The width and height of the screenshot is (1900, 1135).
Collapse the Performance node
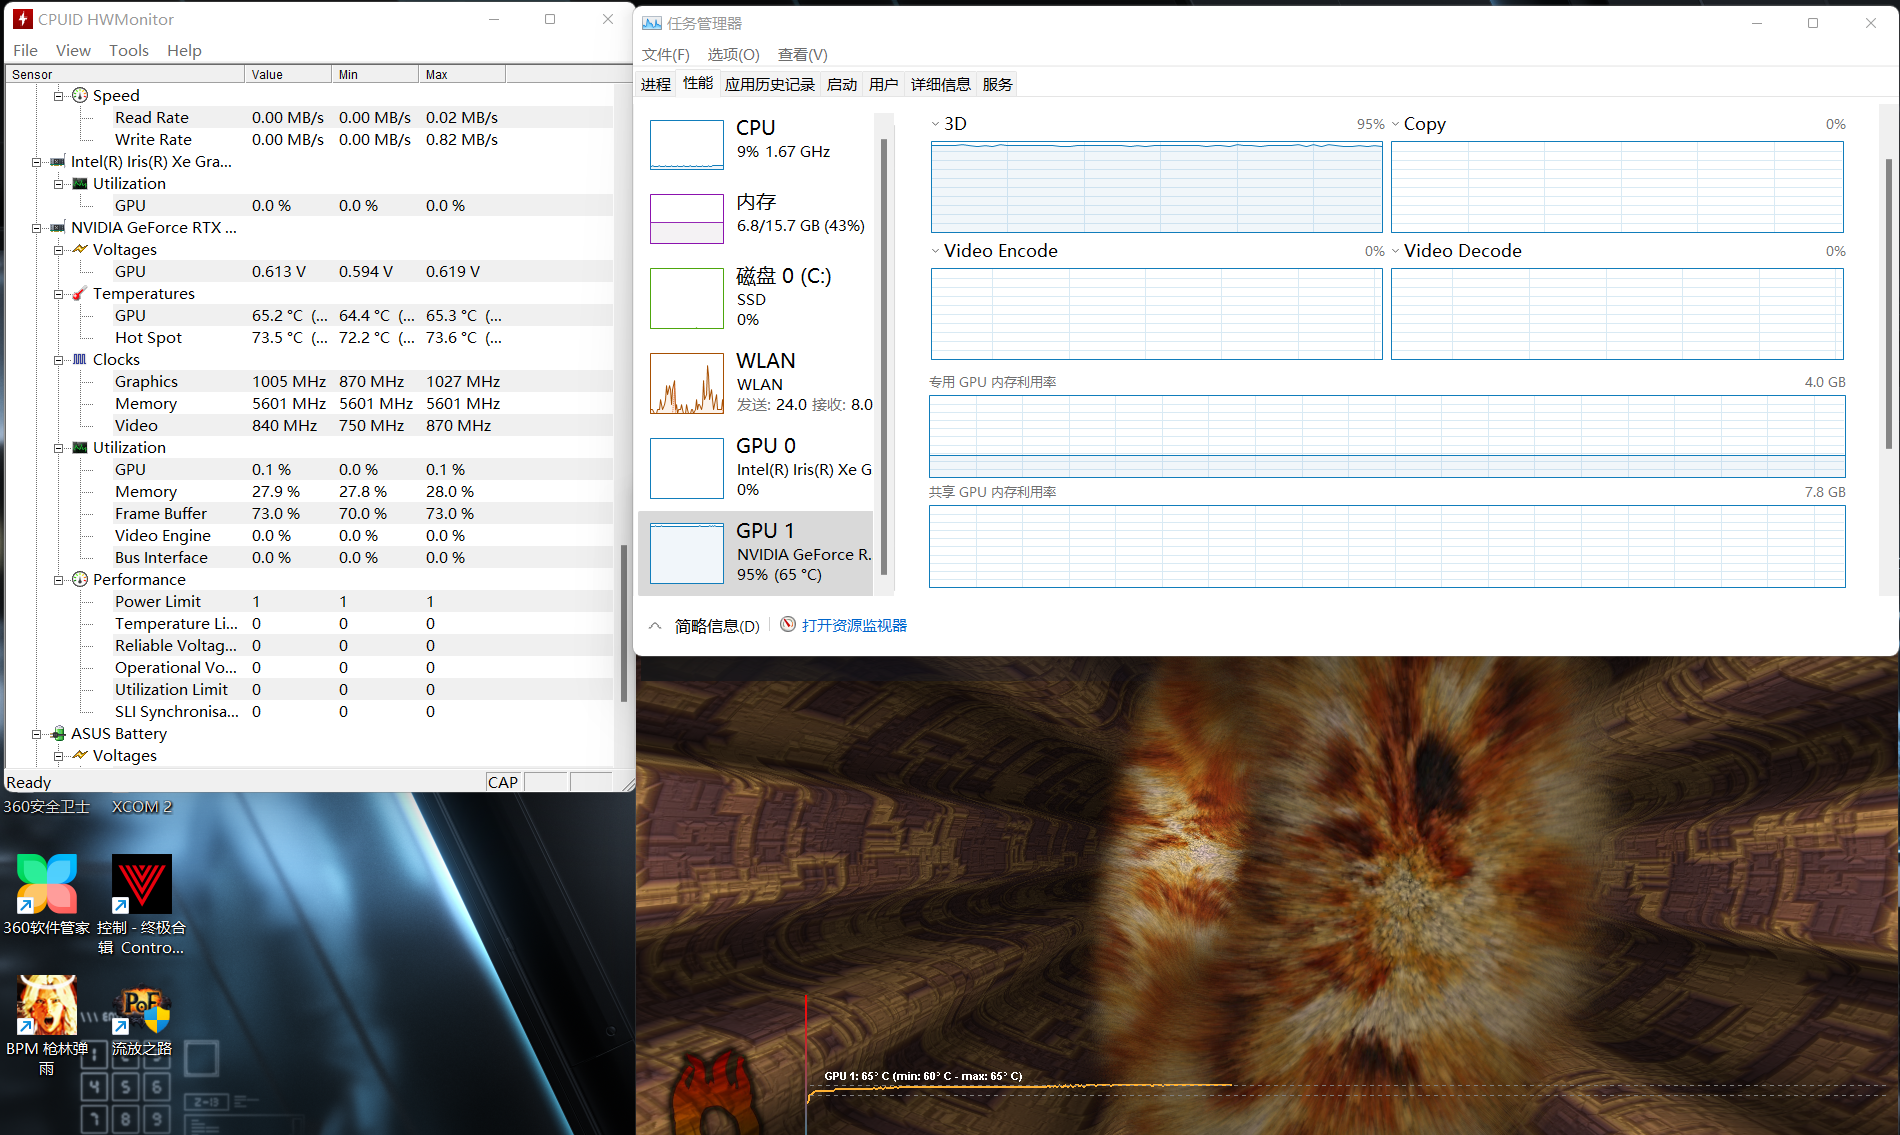coord(59,580)
